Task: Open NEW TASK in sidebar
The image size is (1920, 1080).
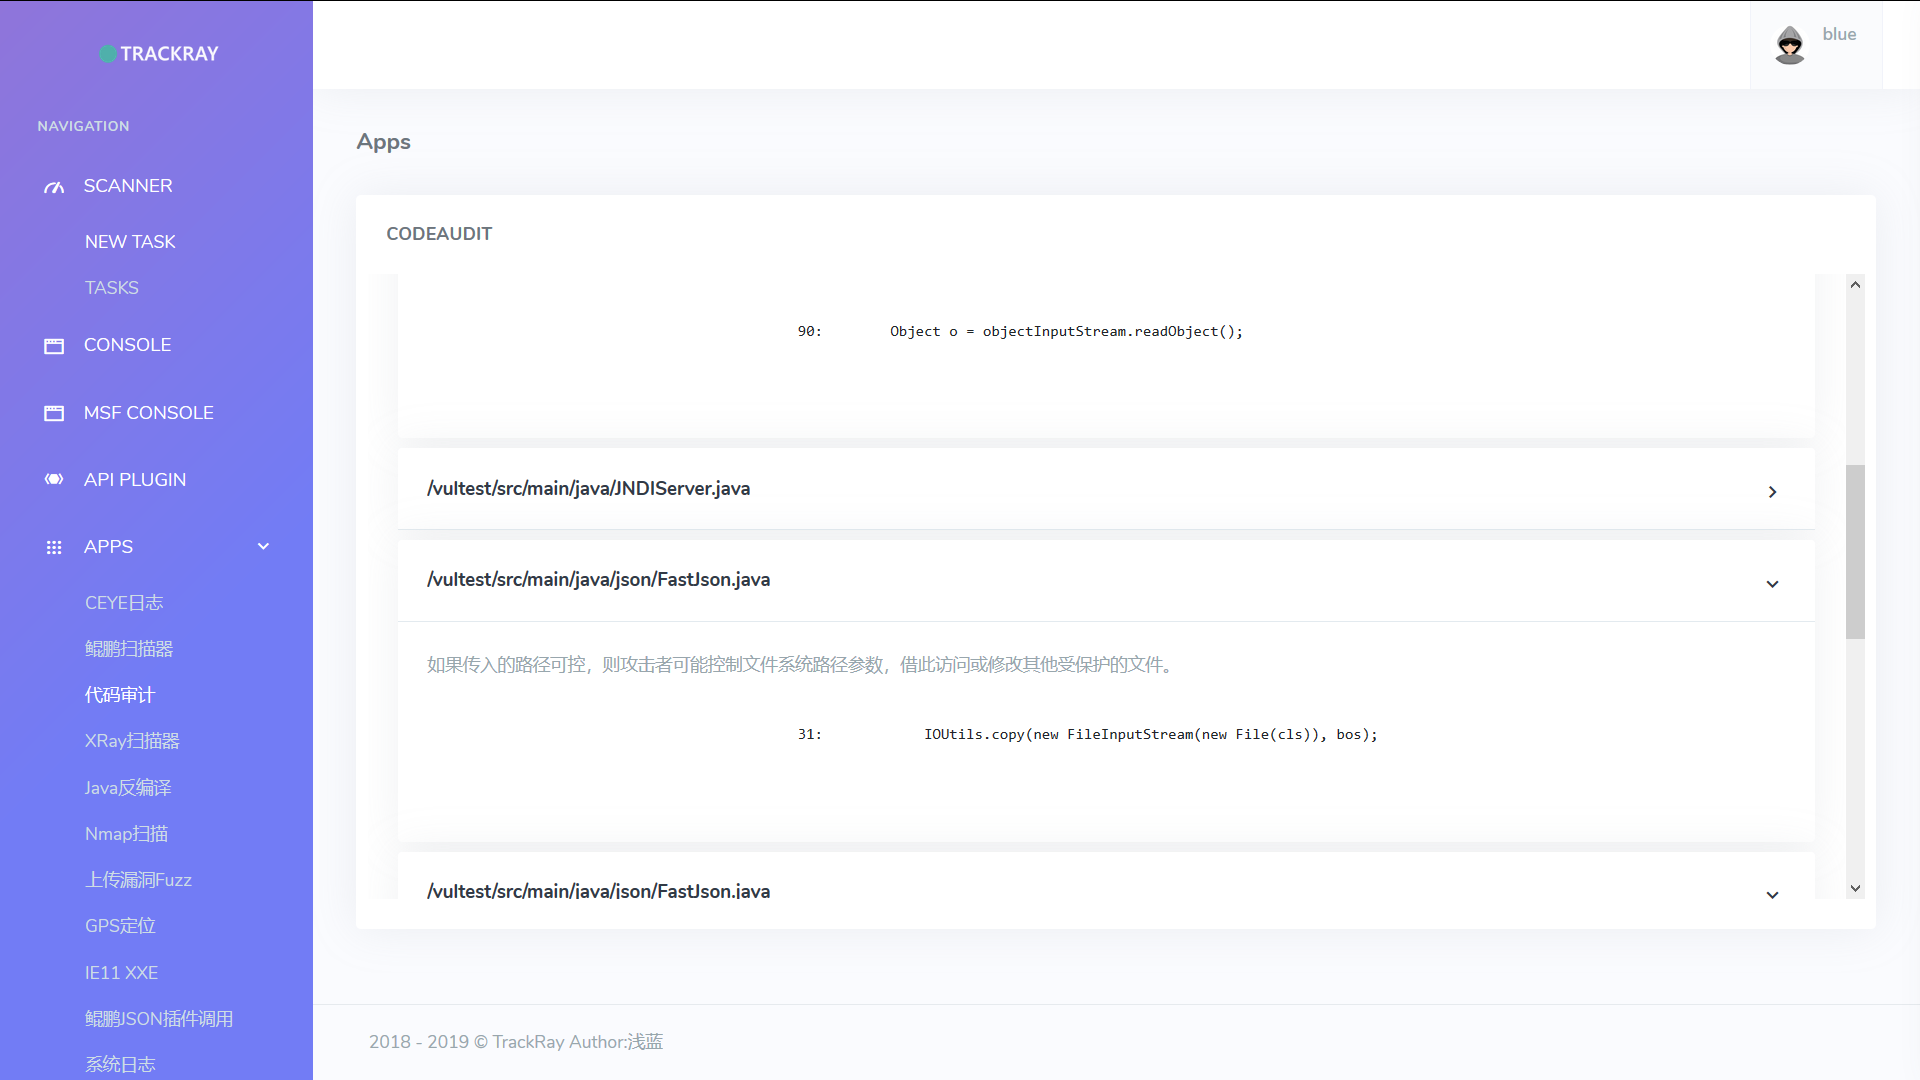Action: click(130, 242)
